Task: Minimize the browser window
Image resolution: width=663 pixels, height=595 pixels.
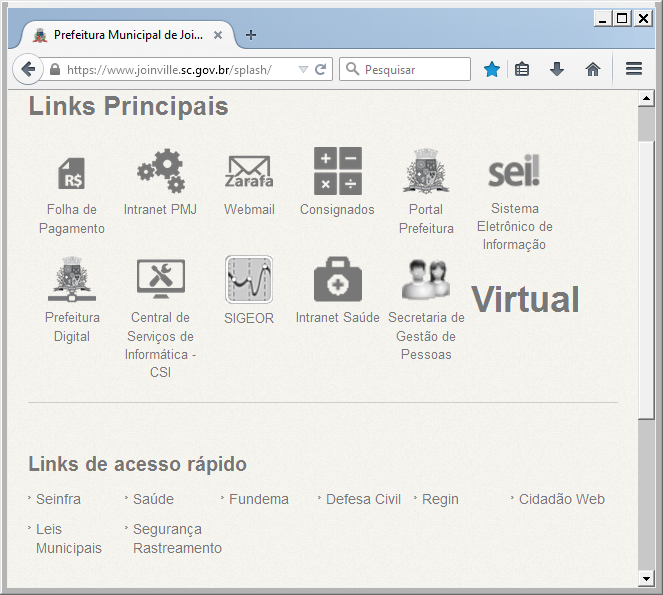Action: 603,19
